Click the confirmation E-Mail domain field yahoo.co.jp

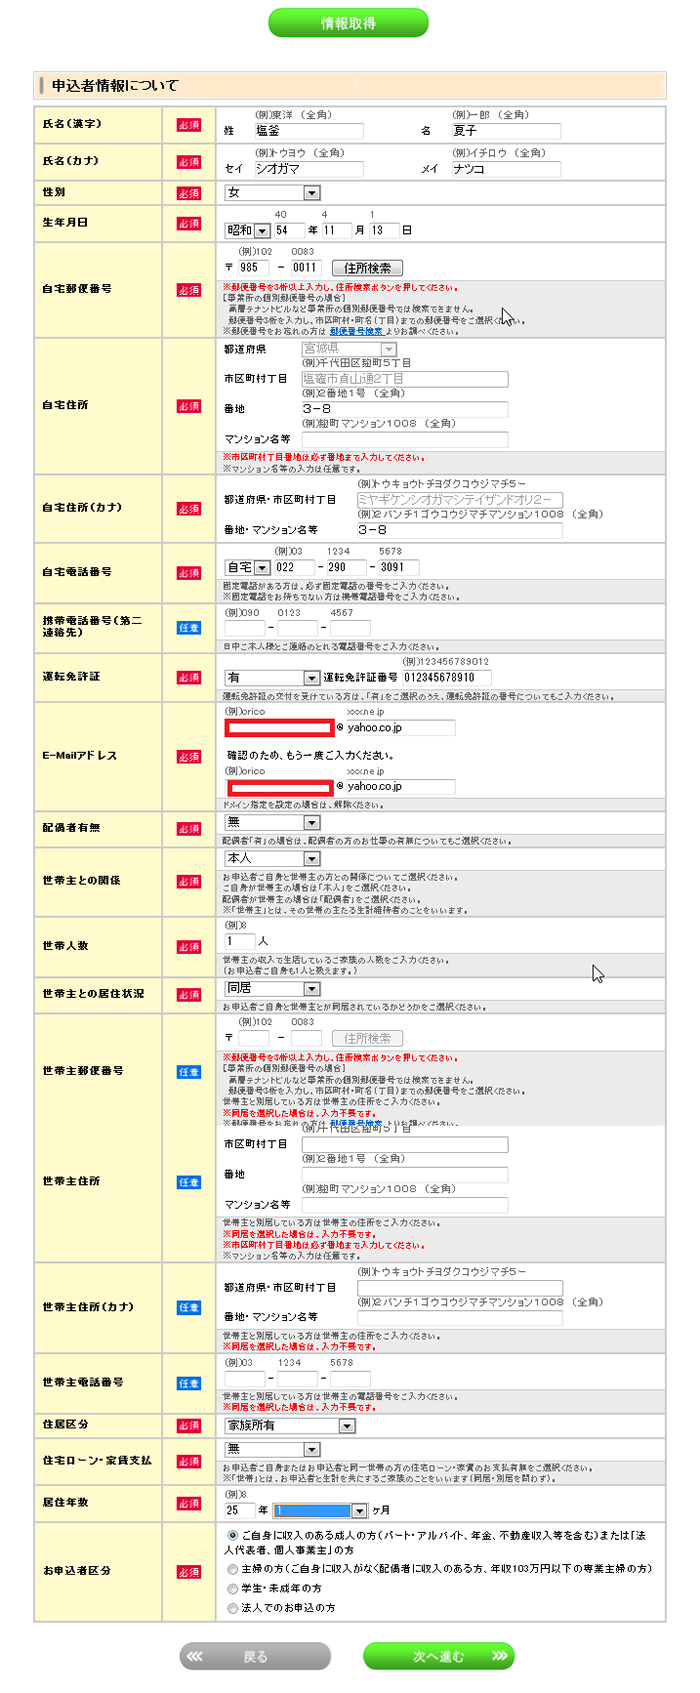point(400,787)
